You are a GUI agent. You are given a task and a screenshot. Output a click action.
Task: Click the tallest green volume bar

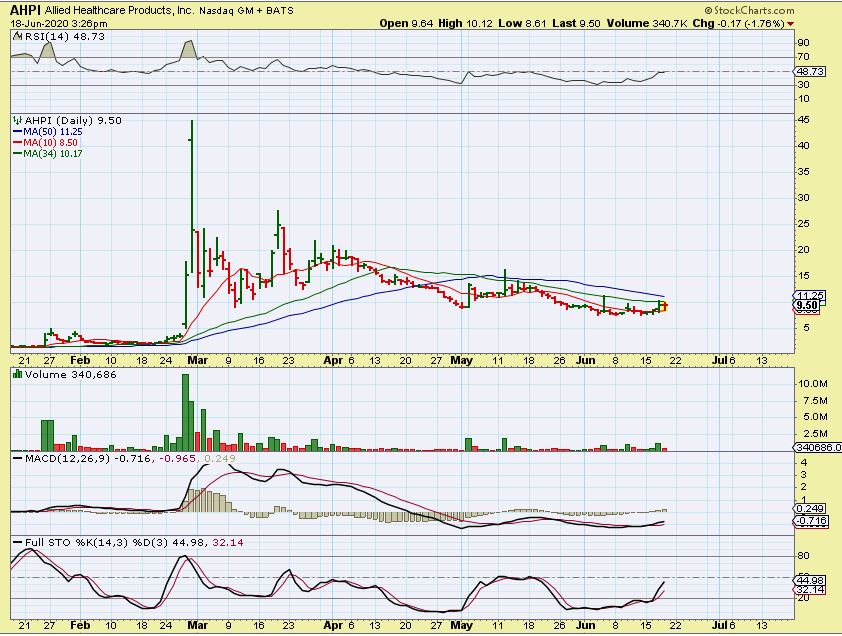(185, 412)
